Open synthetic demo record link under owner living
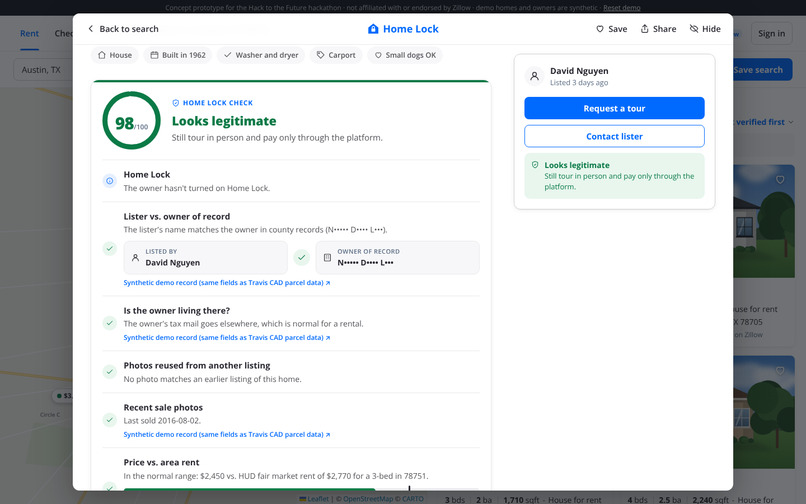Screen dimensions: 806x504 [x=227, y=338]
